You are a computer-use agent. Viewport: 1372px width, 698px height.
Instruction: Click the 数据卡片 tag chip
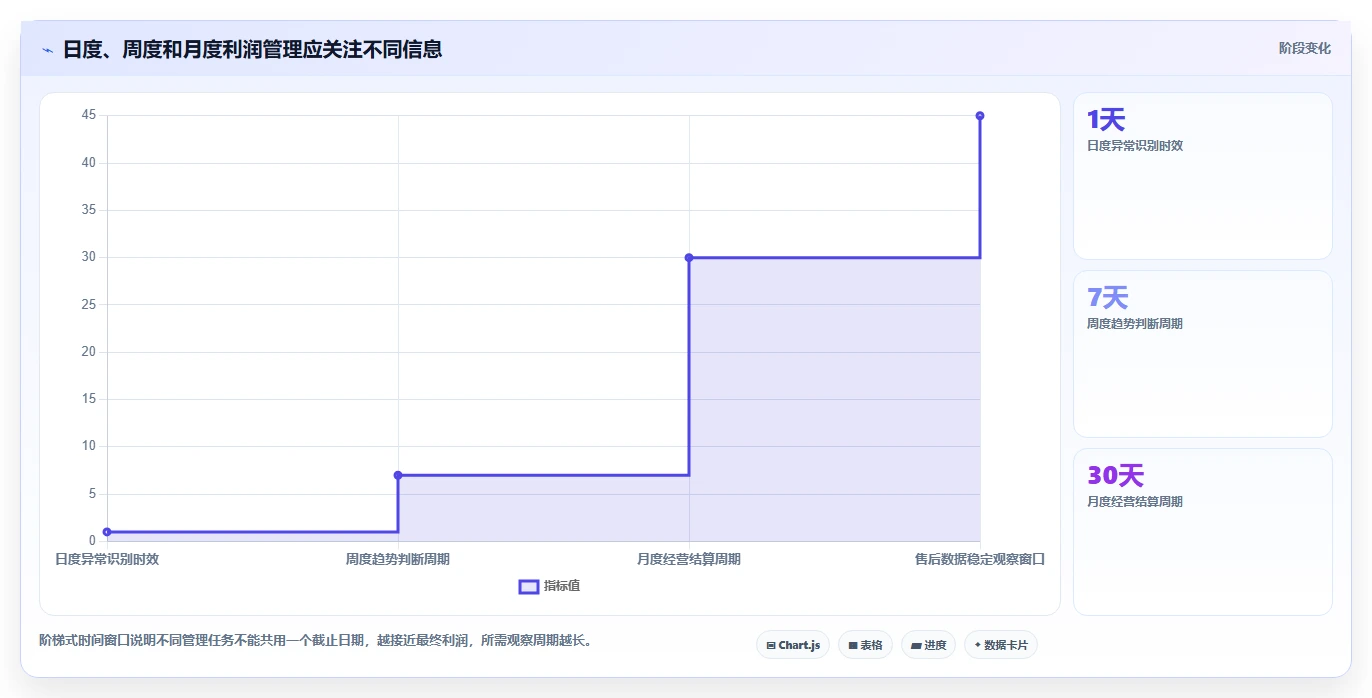coord(1001,645)
